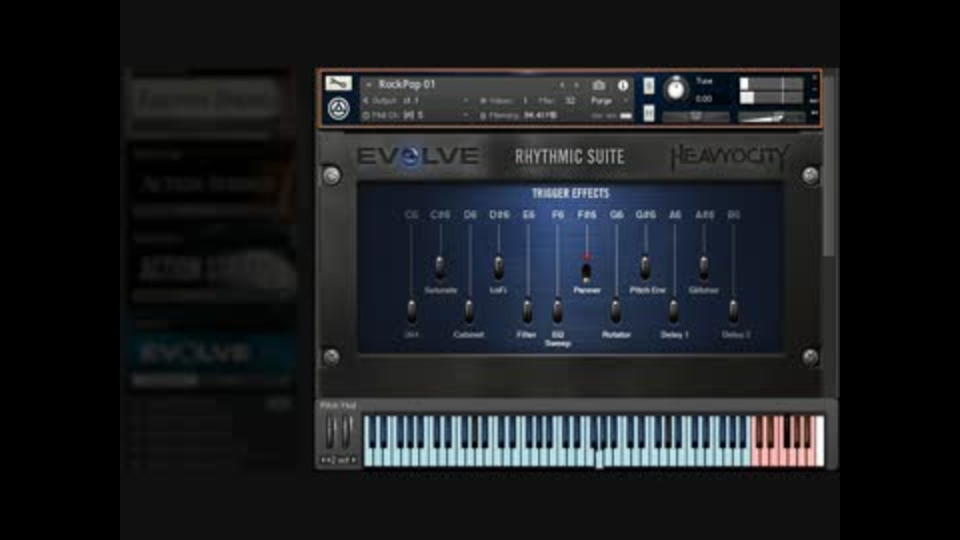Toggle the Delay 1 trigger effect switch
960x540 pixels.
pyautogui.click(x=673, y=311)
